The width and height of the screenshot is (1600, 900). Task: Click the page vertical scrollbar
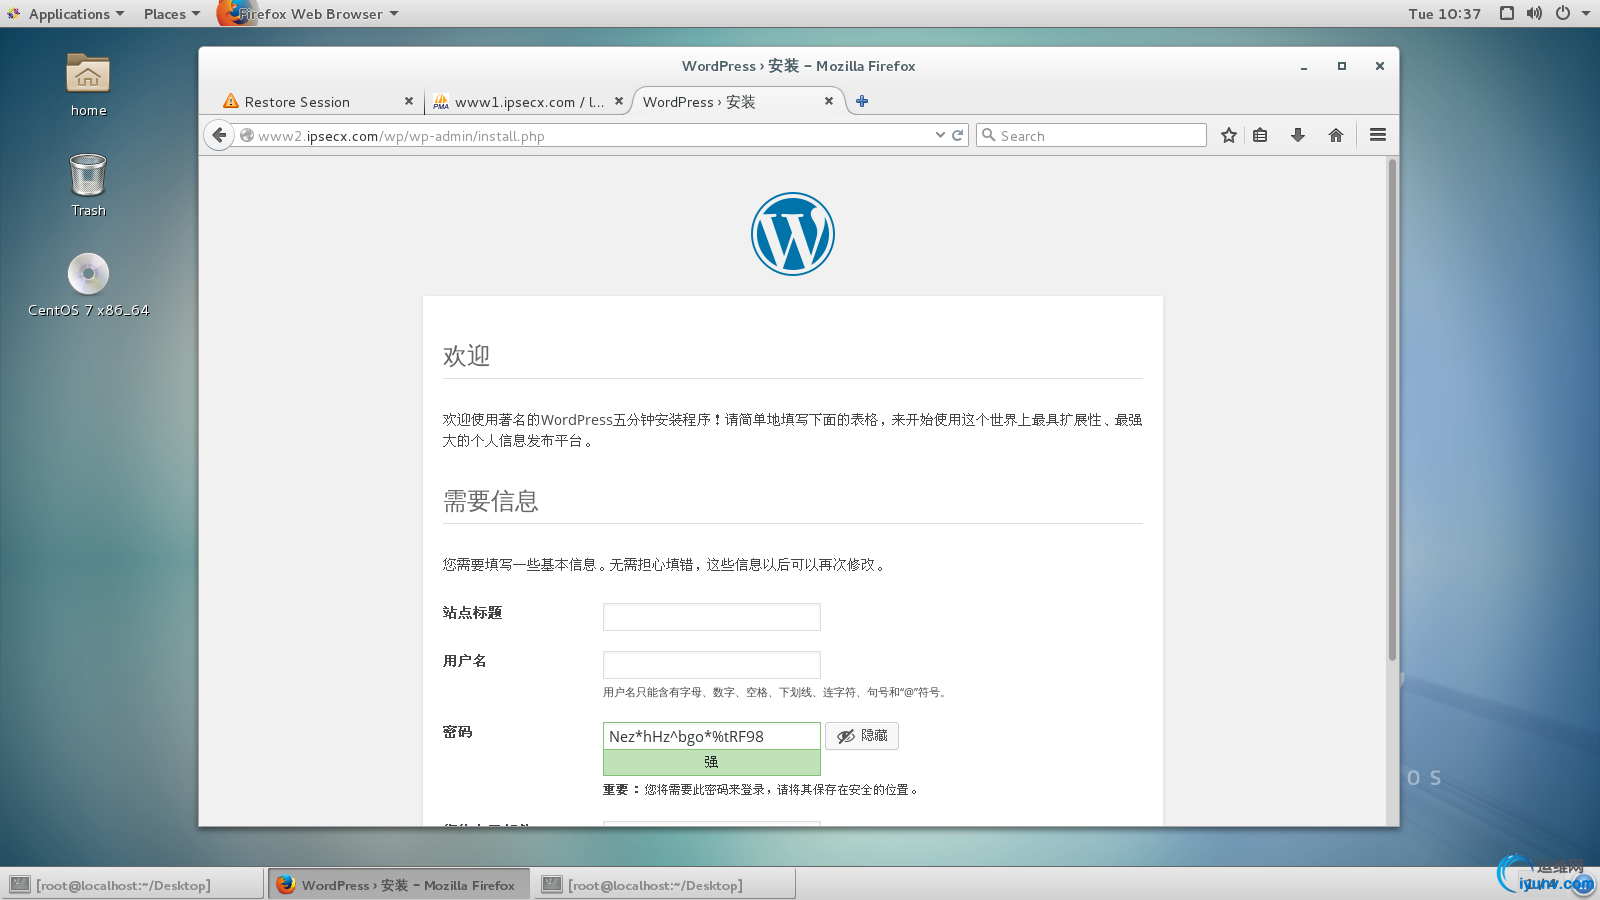pos(1392,410)
